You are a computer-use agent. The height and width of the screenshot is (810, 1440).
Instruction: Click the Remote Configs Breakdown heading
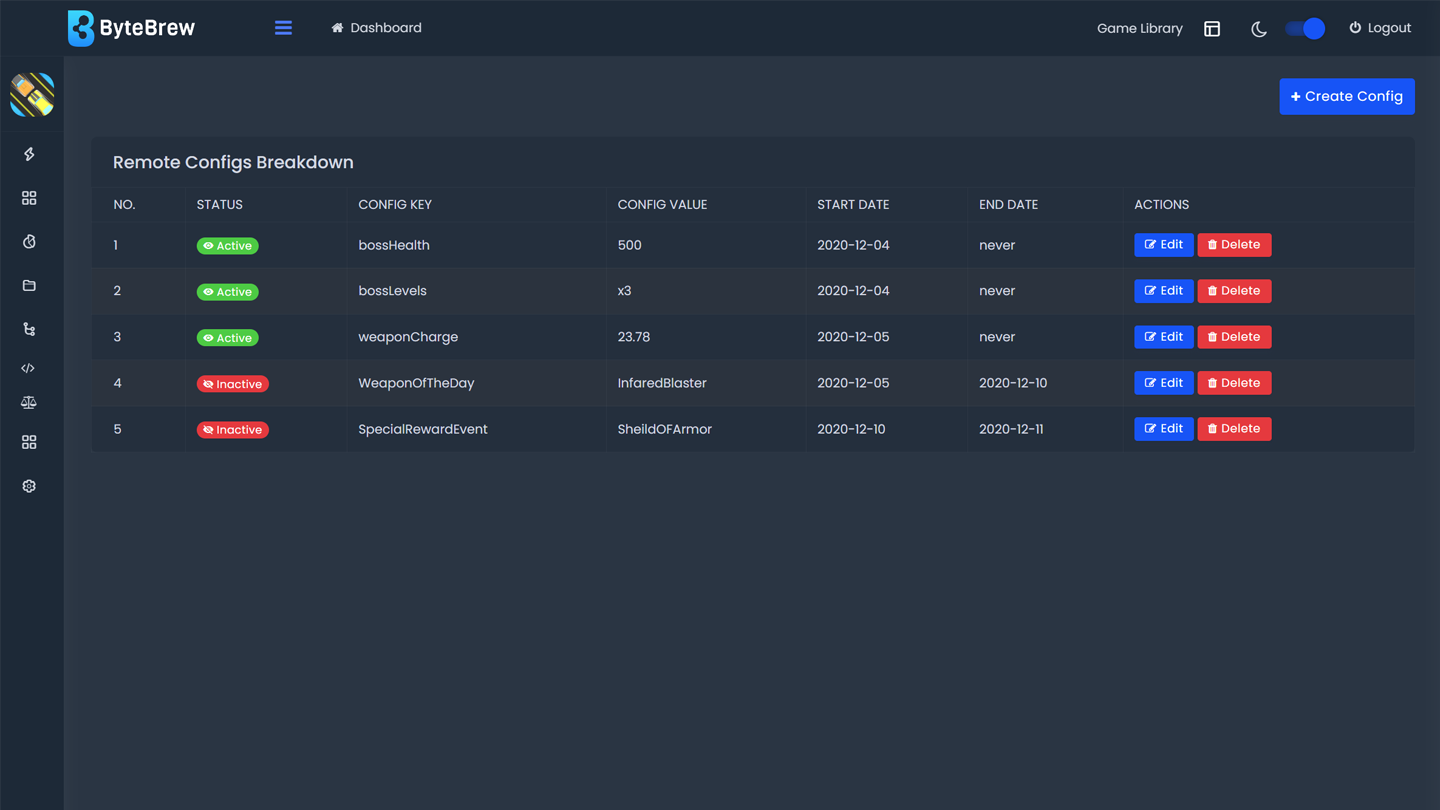point(233,162)
